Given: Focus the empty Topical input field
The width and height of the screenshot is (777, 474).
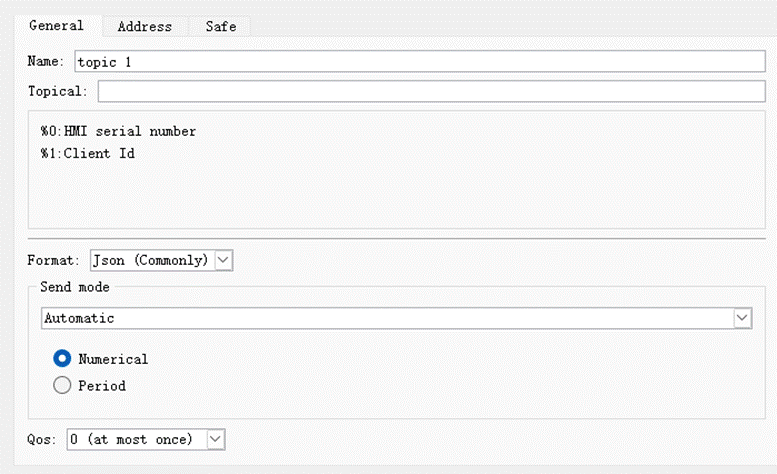Looking at the screenshot, I should pyautogui.click(x=431, y=92).
